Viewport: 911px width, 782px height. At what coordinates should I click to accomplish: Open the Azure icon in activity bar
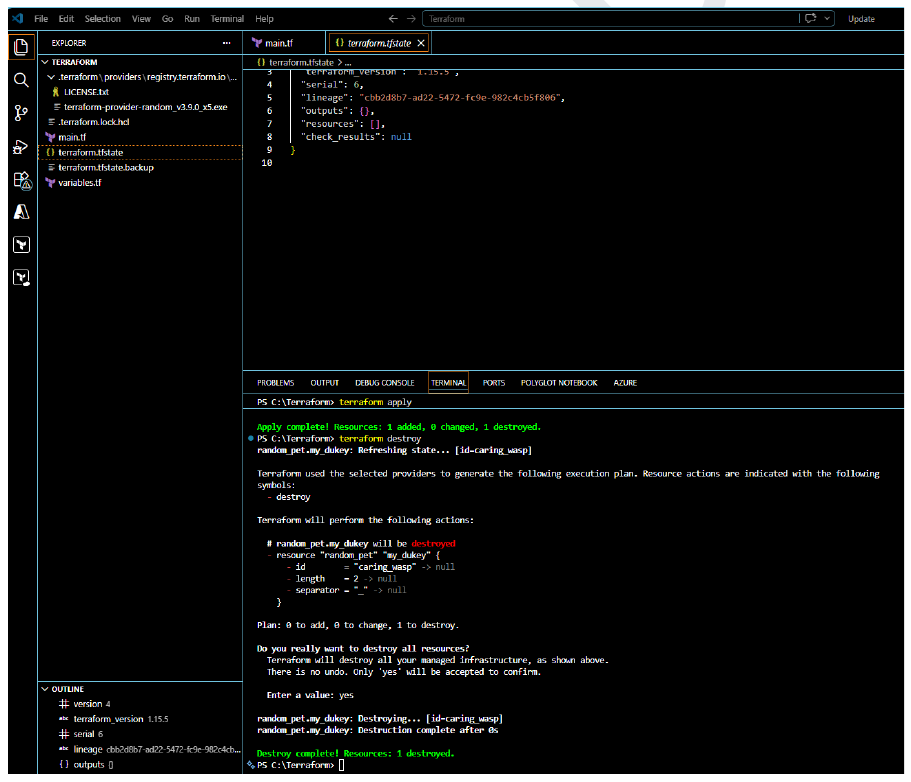click(21, 212)
